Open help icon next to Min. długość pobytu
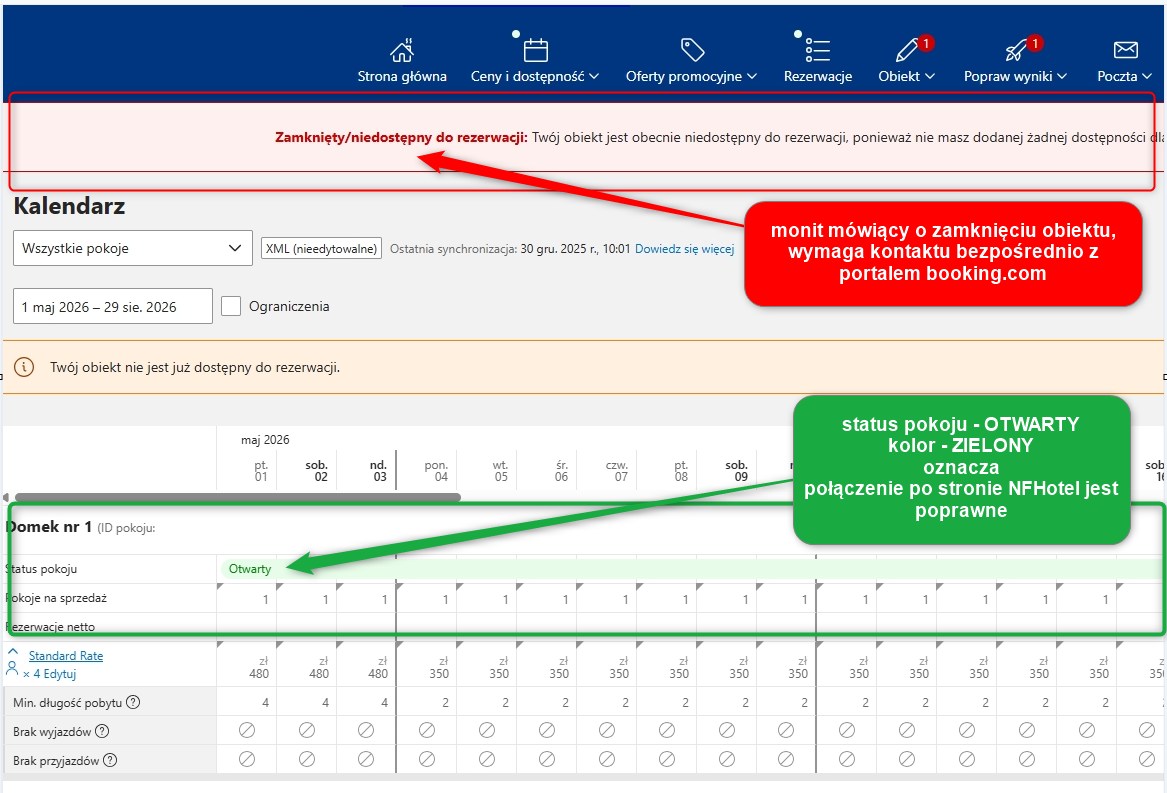The image size is (1167, 793). pyautogui.click(x=133, y=702)
